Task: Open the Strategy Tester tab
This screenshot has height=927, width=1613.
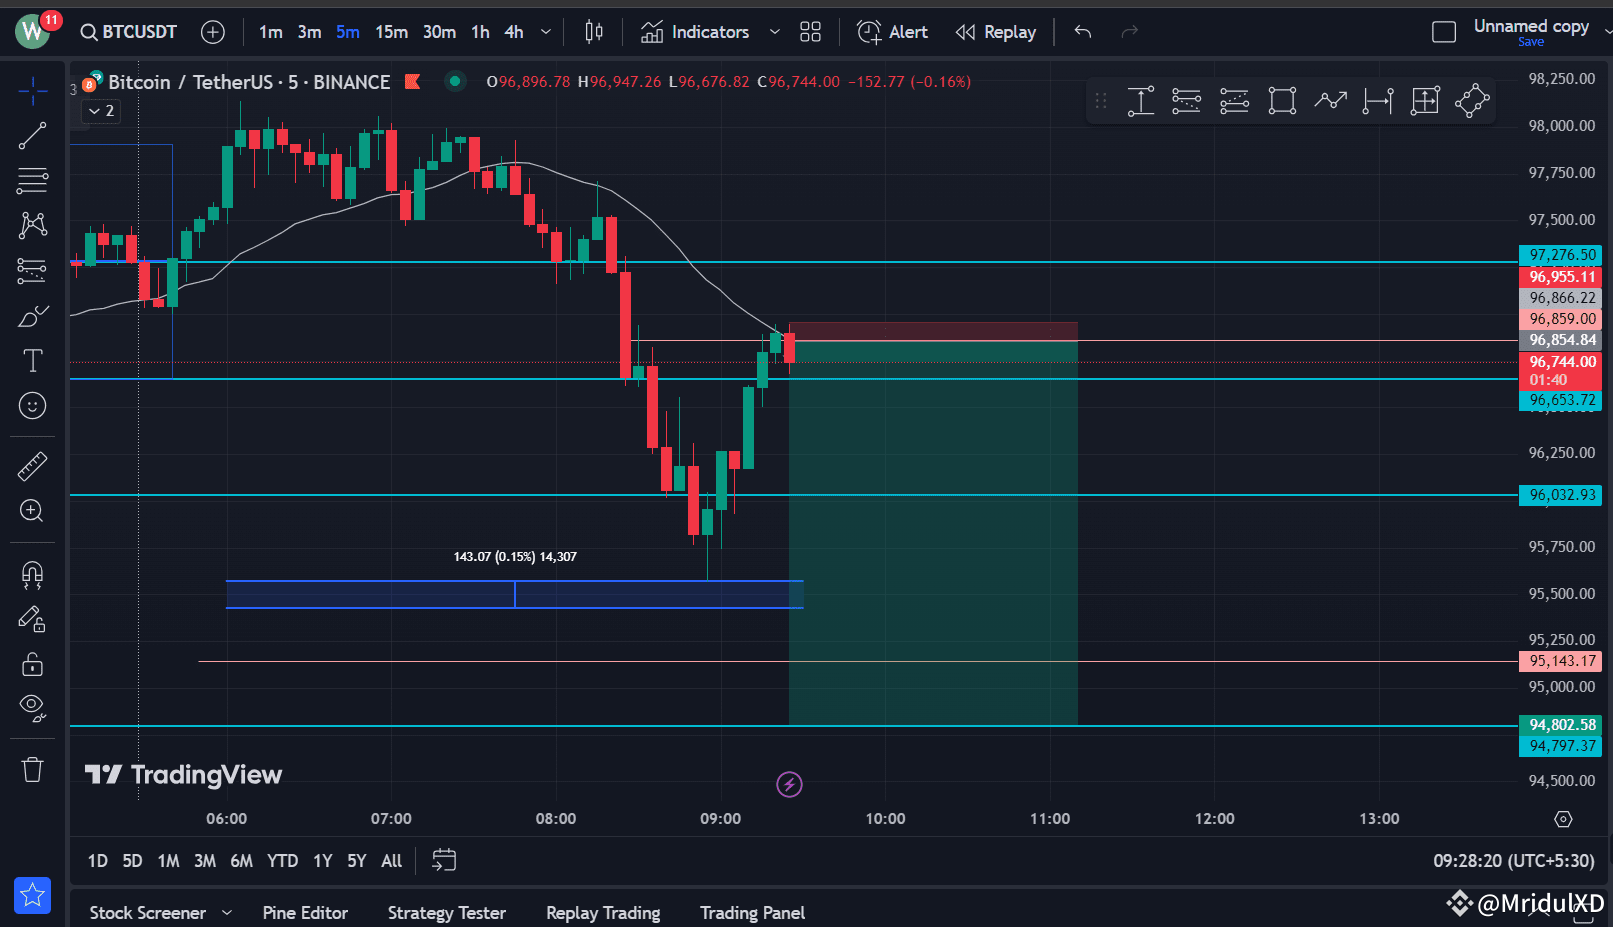Action: click(447, 913)
